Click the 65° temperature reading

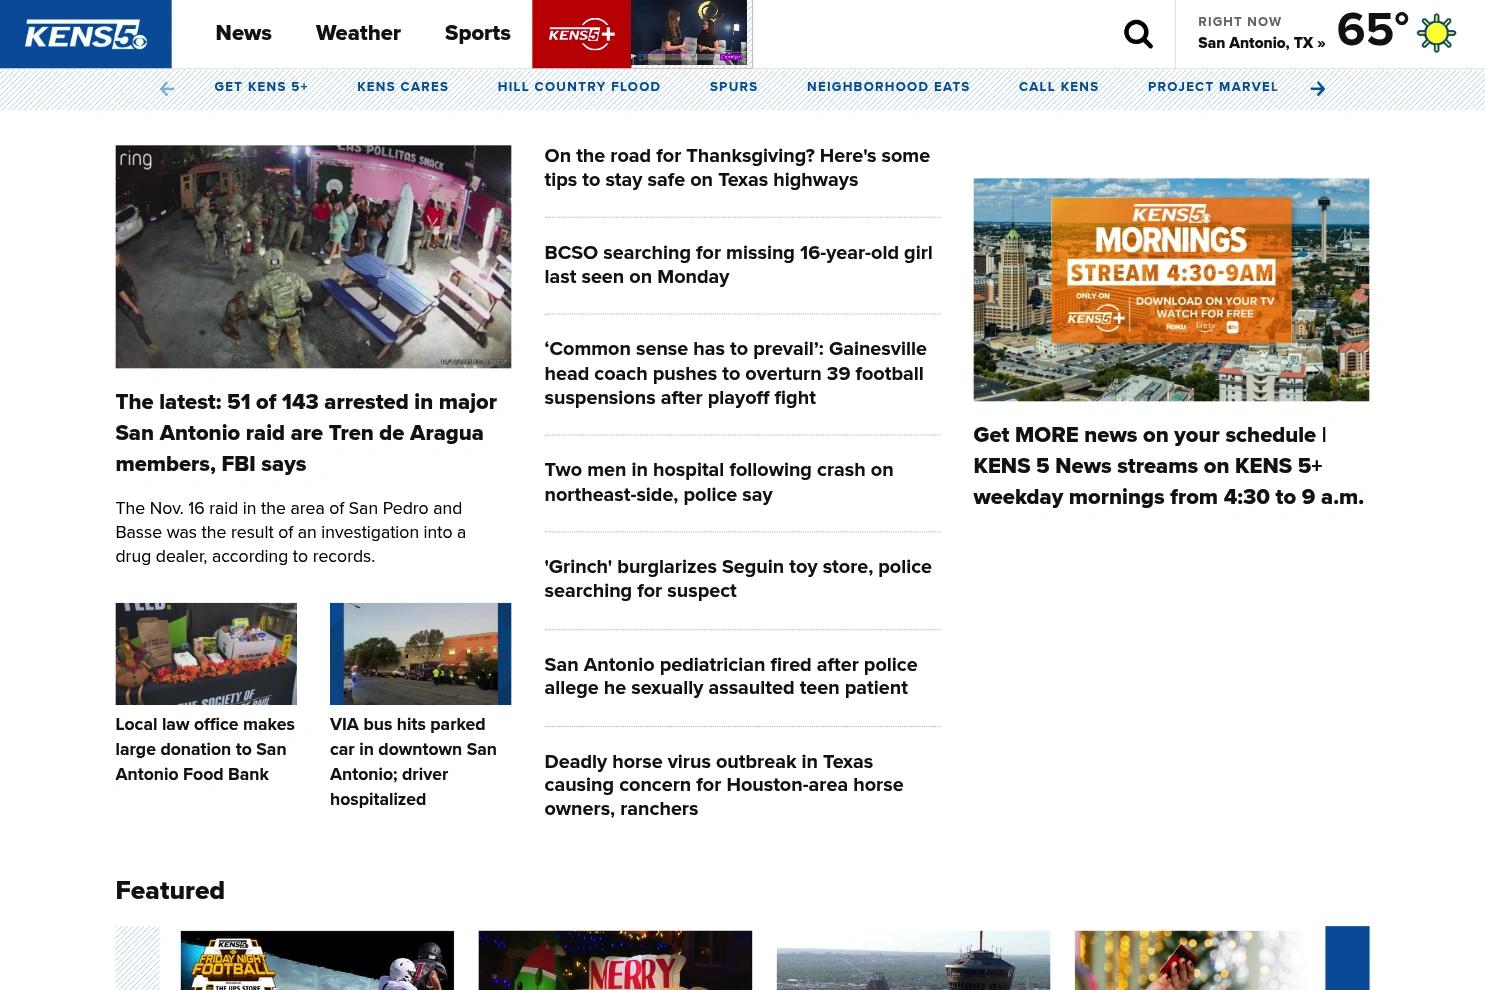(x=1372, y=30)
